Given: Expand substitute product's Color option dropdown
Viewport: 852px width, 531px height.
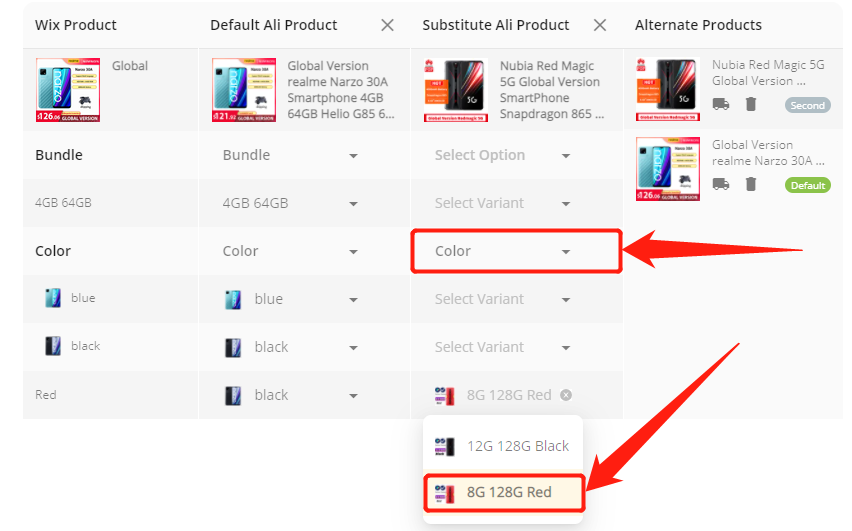Looking at the screenshot, I should [x=503, y=251].
